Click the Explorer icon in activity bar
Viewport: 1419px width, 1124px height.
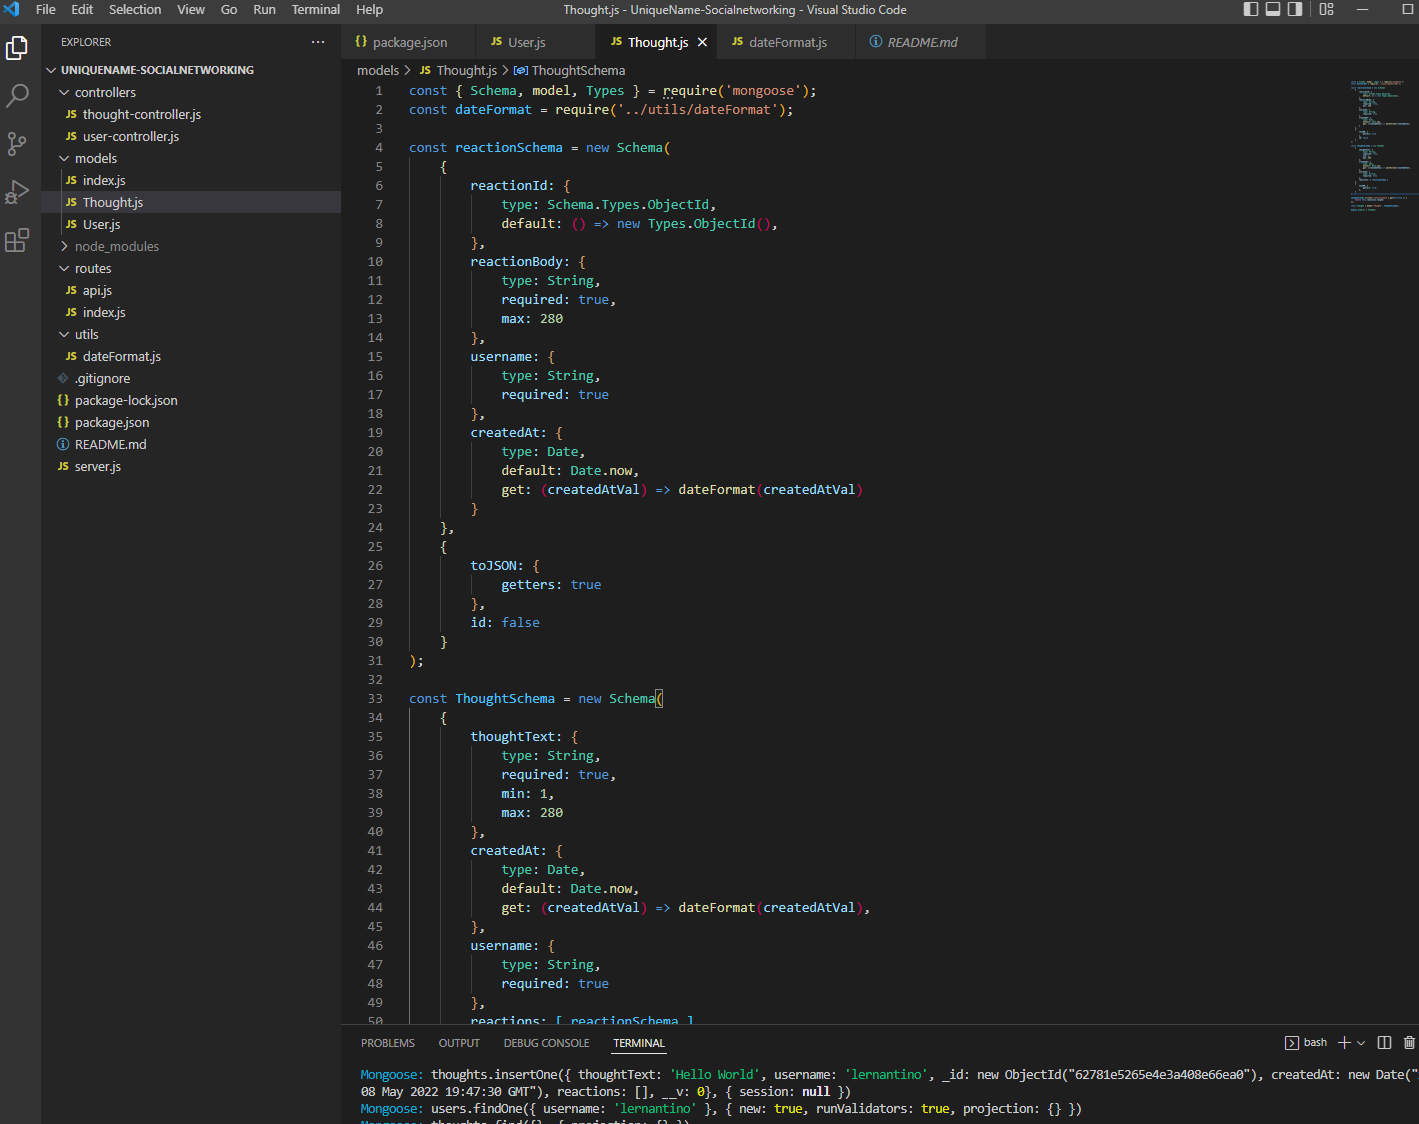point(17,47)
